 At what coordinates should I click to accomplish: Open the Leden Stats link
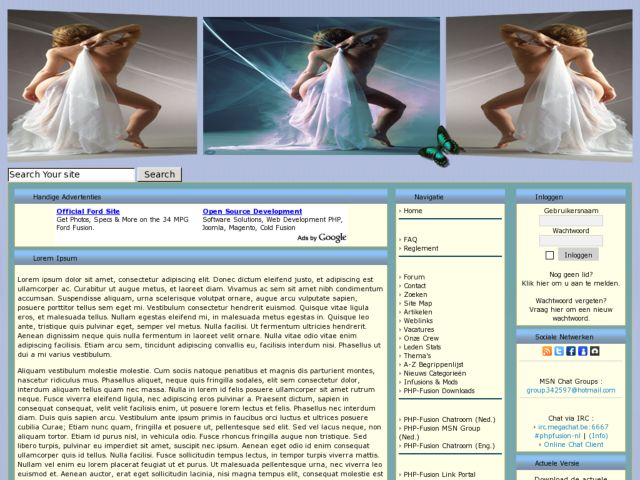[x=422, y=347]
